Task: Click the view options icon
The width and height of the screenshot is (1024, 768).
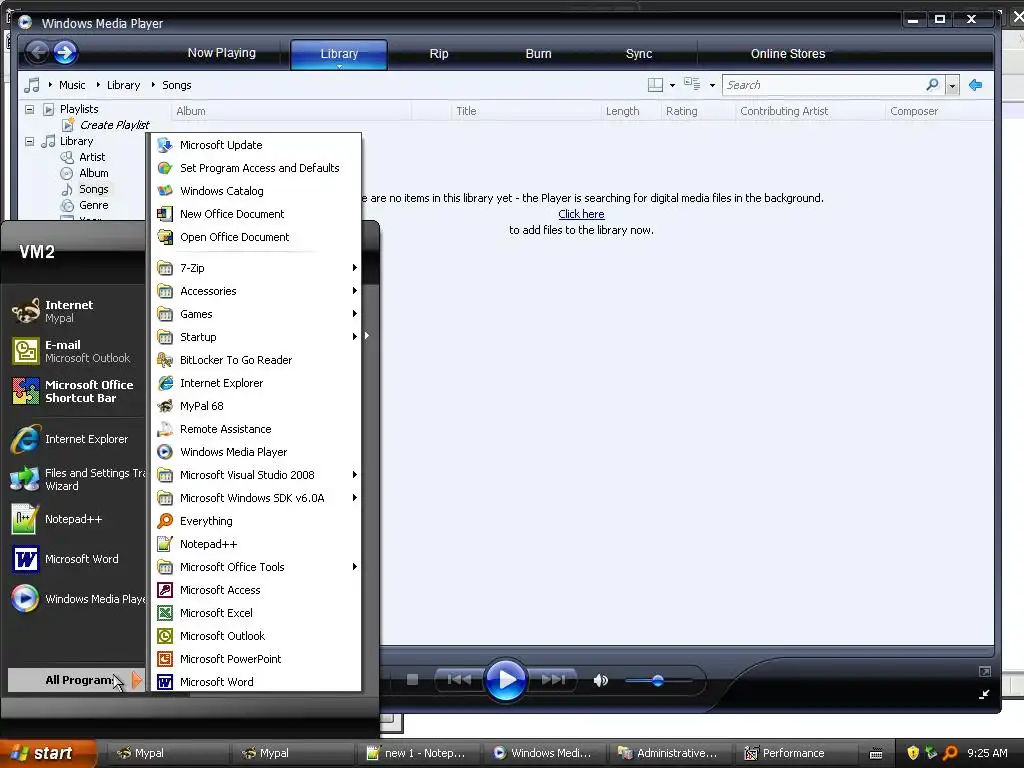Action: coord(692,84)
